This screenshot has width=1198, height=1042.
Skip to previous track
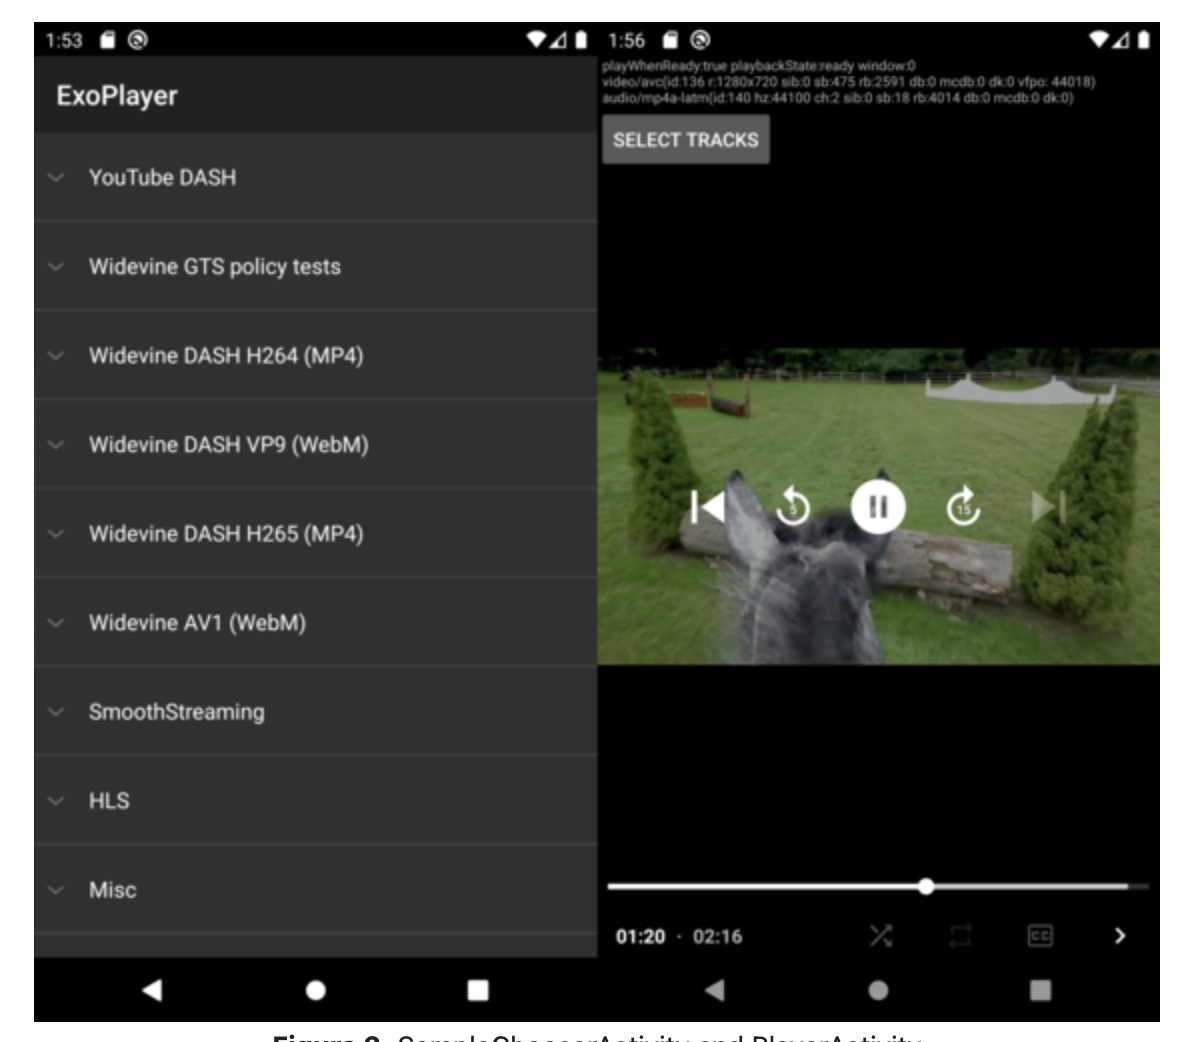(x=707, y=506)
